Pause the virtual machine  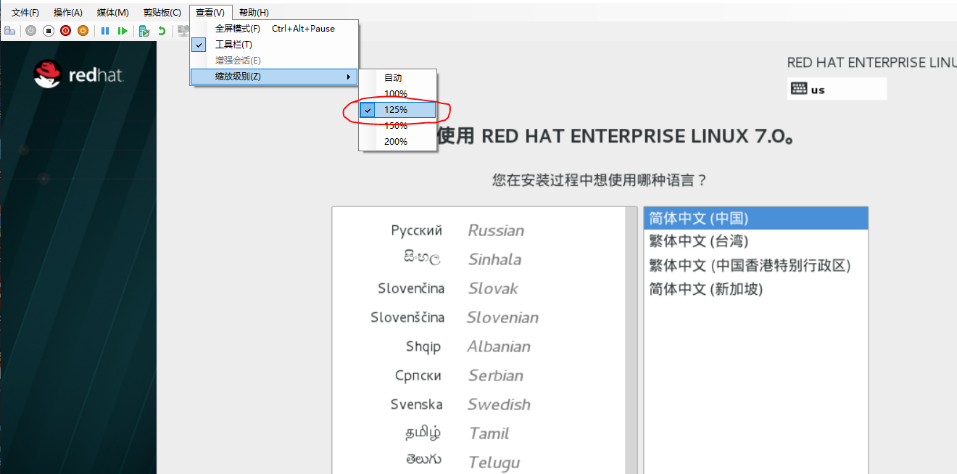pyautogui.click(x=105, y=31)
